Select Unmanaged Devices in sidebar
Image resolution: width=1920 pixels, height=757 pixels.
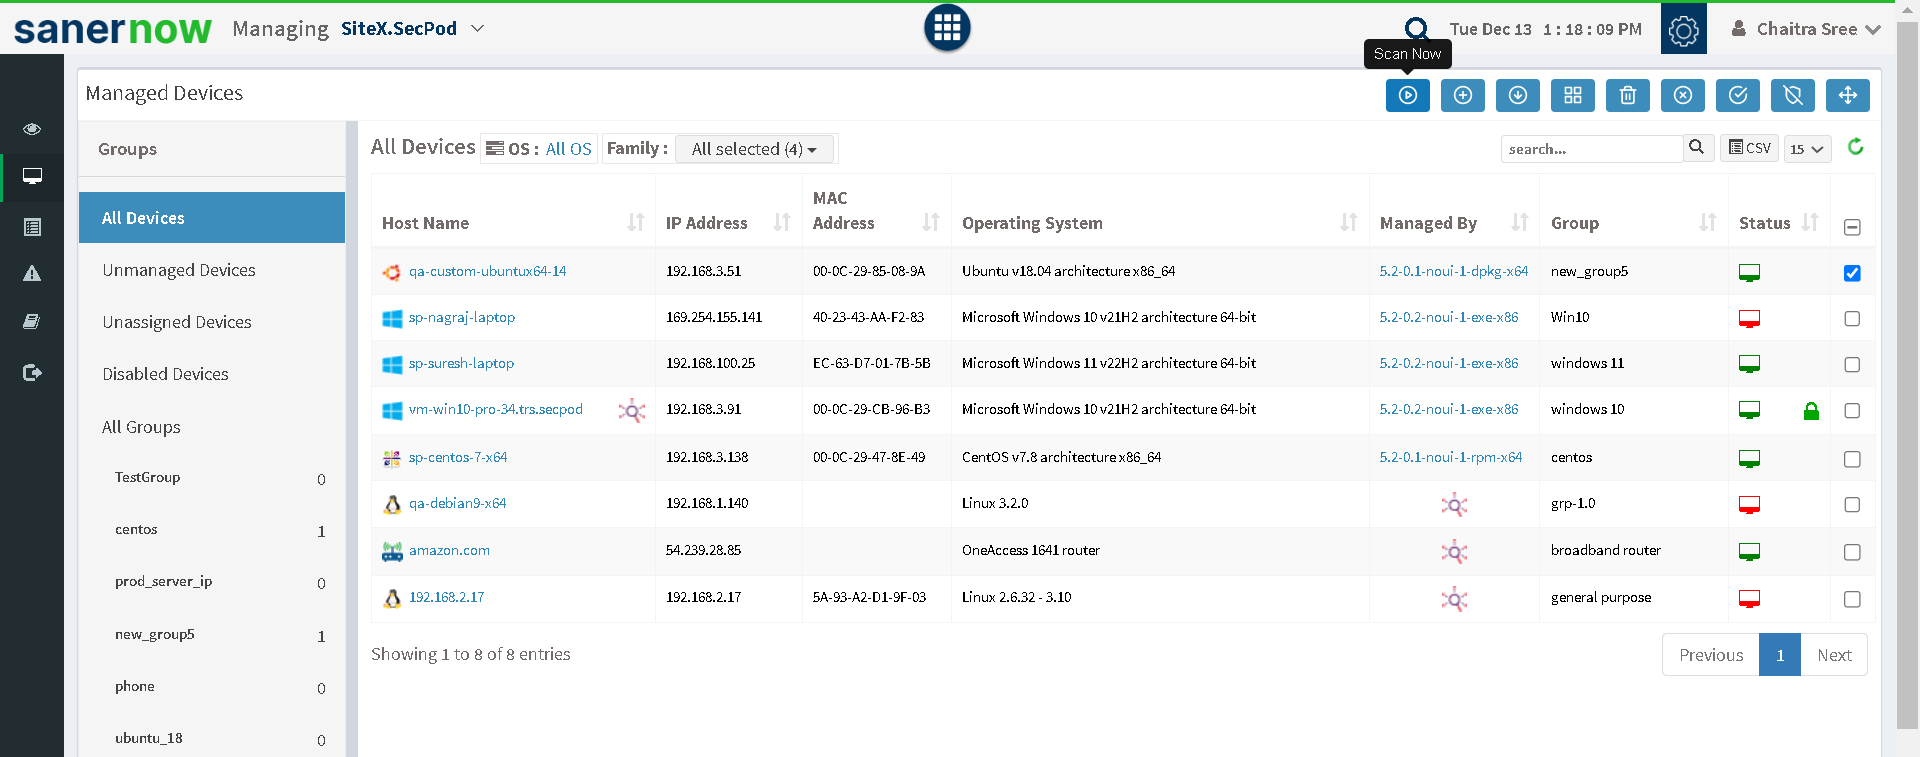(179, 270)
